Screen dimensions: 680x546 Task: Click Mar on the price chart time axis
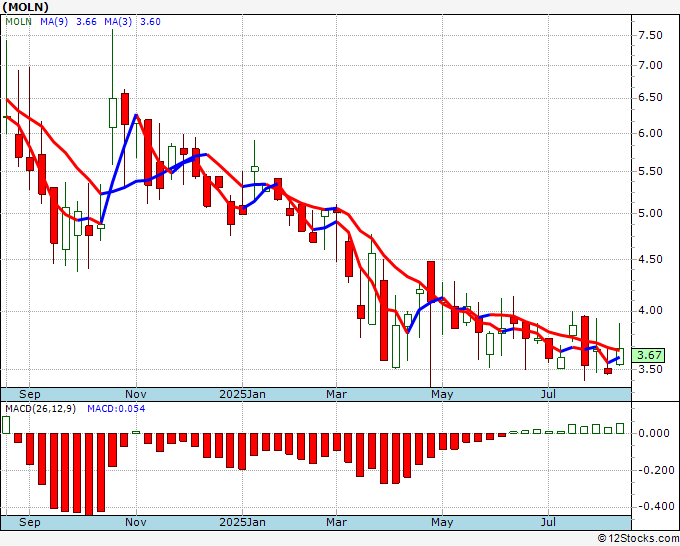(x=337, y=394)
